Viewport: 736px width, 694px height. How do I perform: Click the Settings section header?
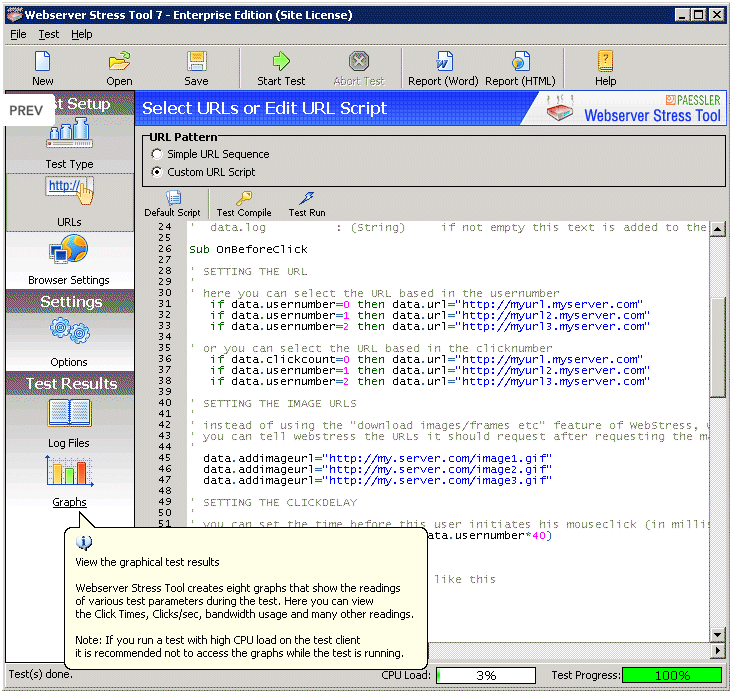click(70, 302)
